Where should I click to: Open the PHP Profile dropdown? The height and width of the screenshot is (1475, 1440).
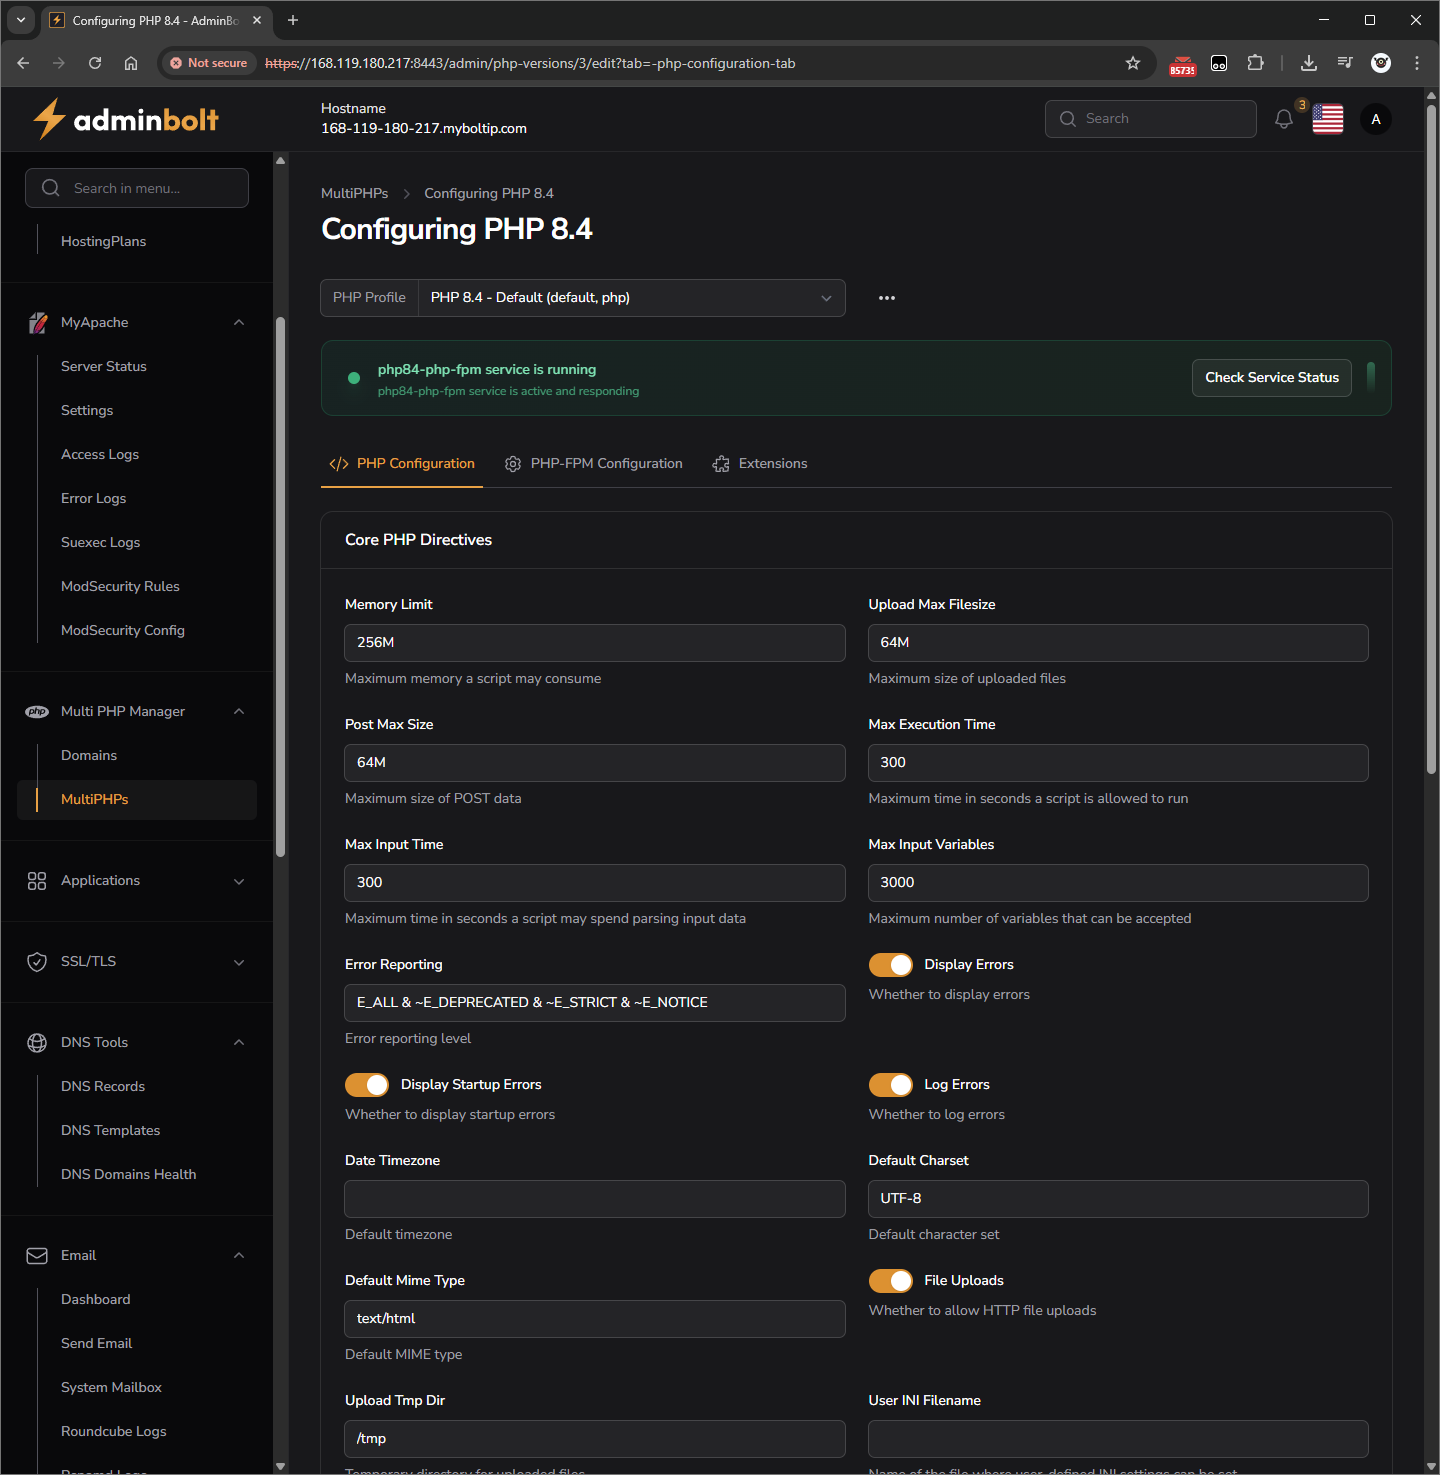click(631, 298)
